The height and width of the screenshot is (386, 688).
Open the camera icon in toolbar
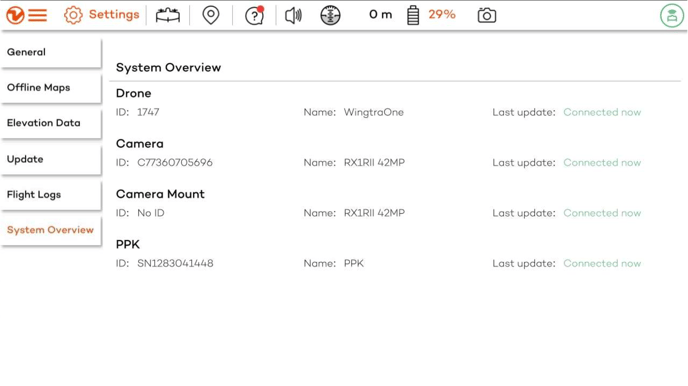coord(487,15)
